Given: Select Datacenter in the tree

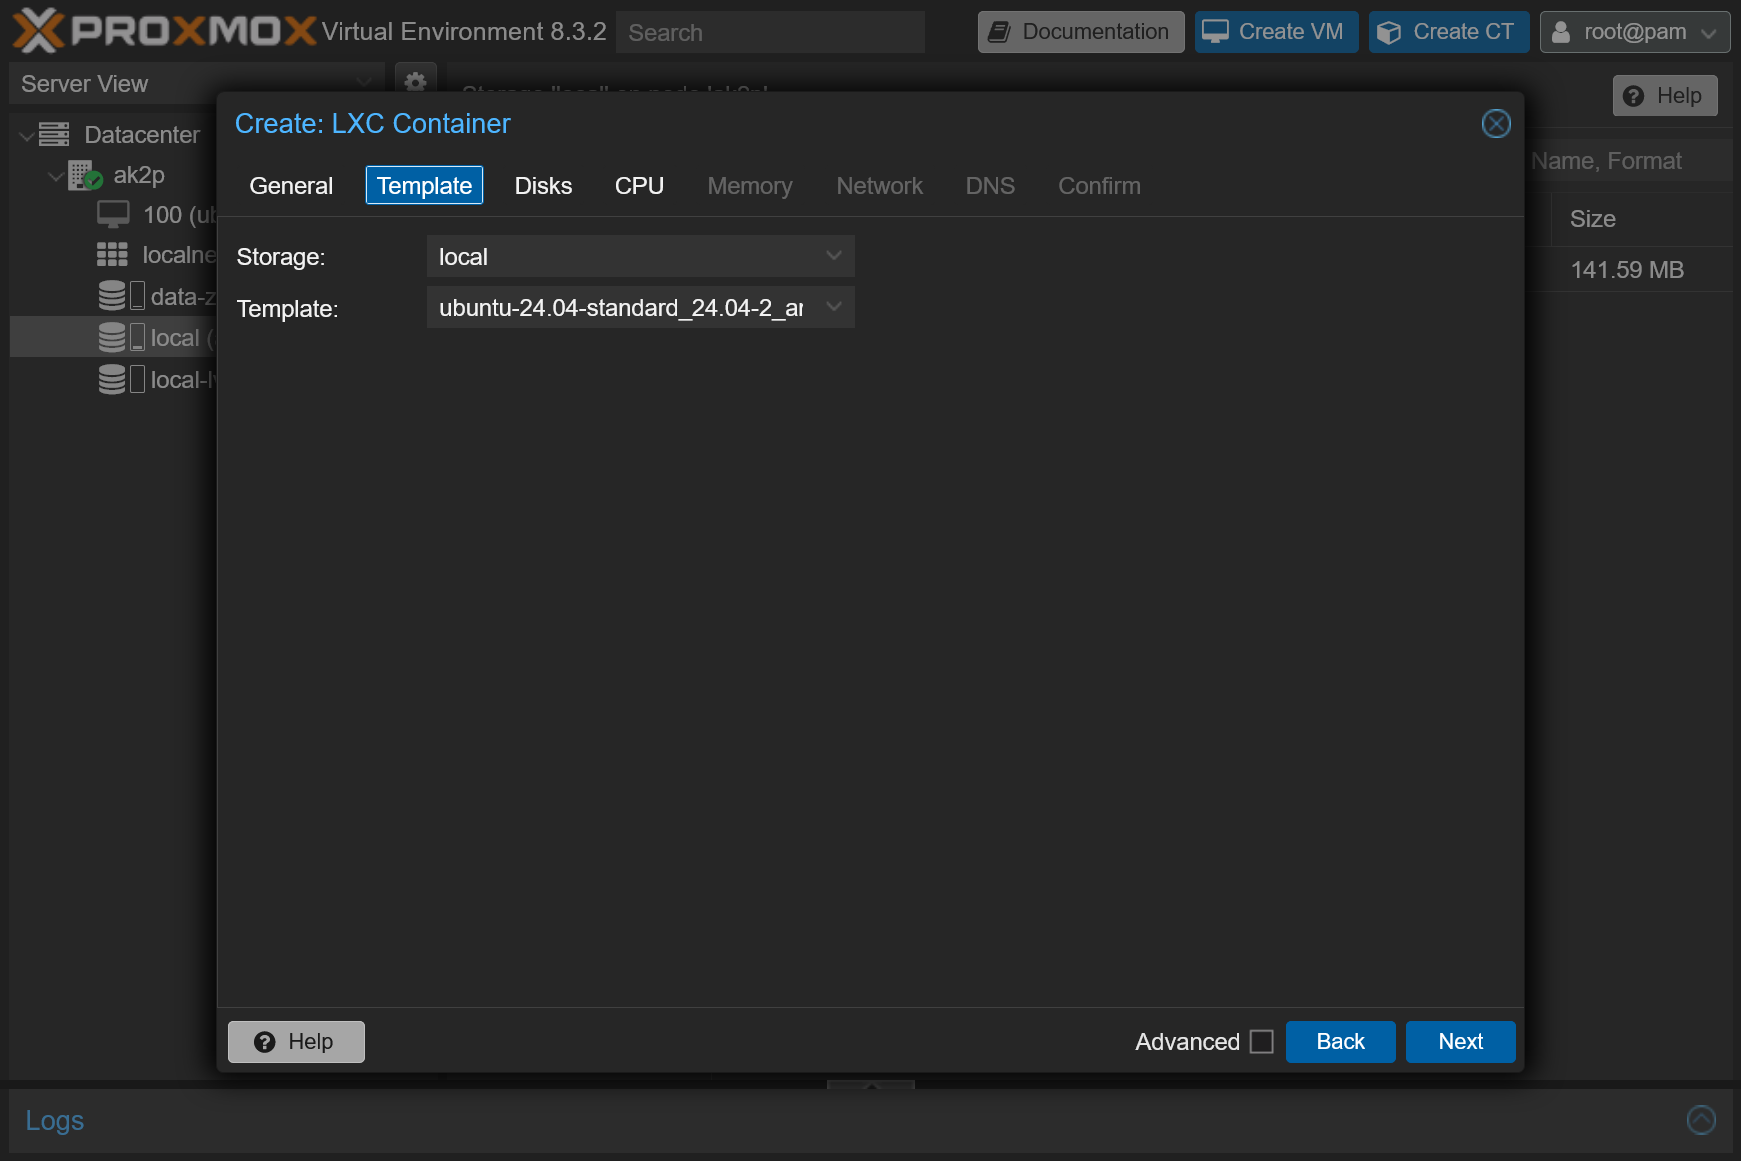Looking at the screenshot, I should coord(141,135).
